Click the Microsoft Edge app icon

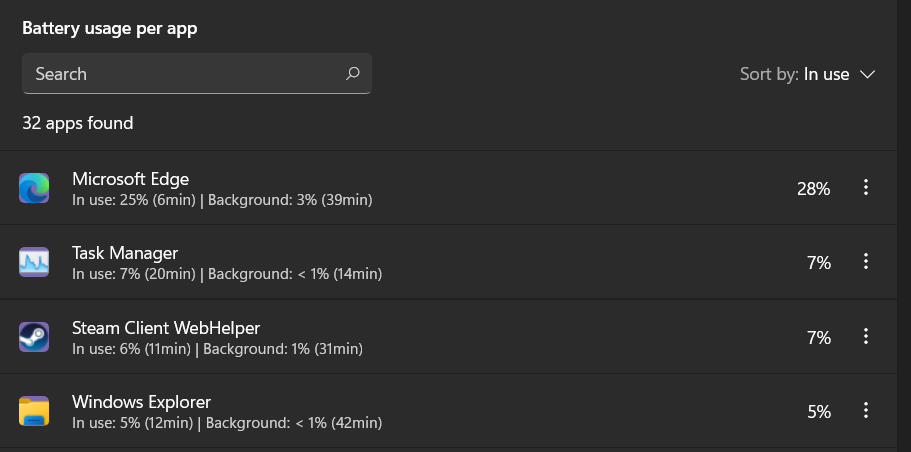click(x=34, y=188)
